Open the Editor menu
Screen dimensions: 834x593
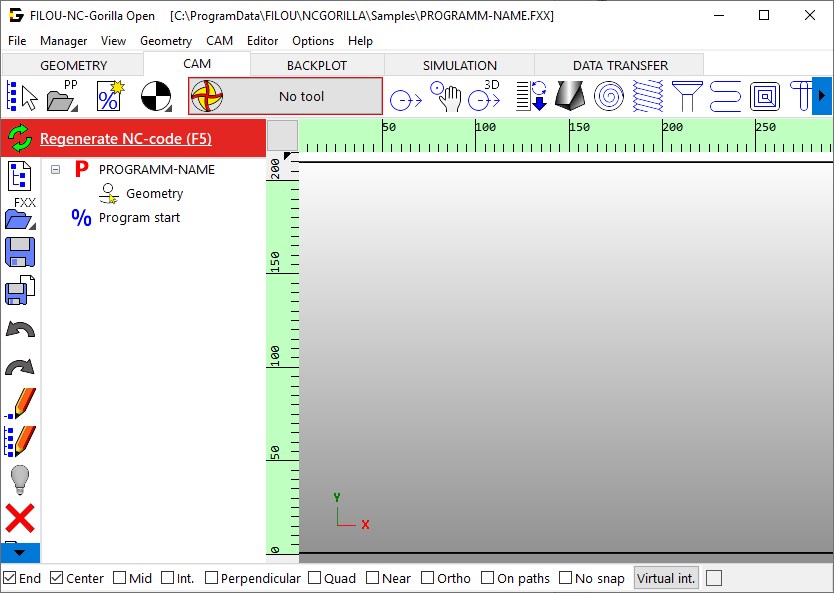click(262, 41)
